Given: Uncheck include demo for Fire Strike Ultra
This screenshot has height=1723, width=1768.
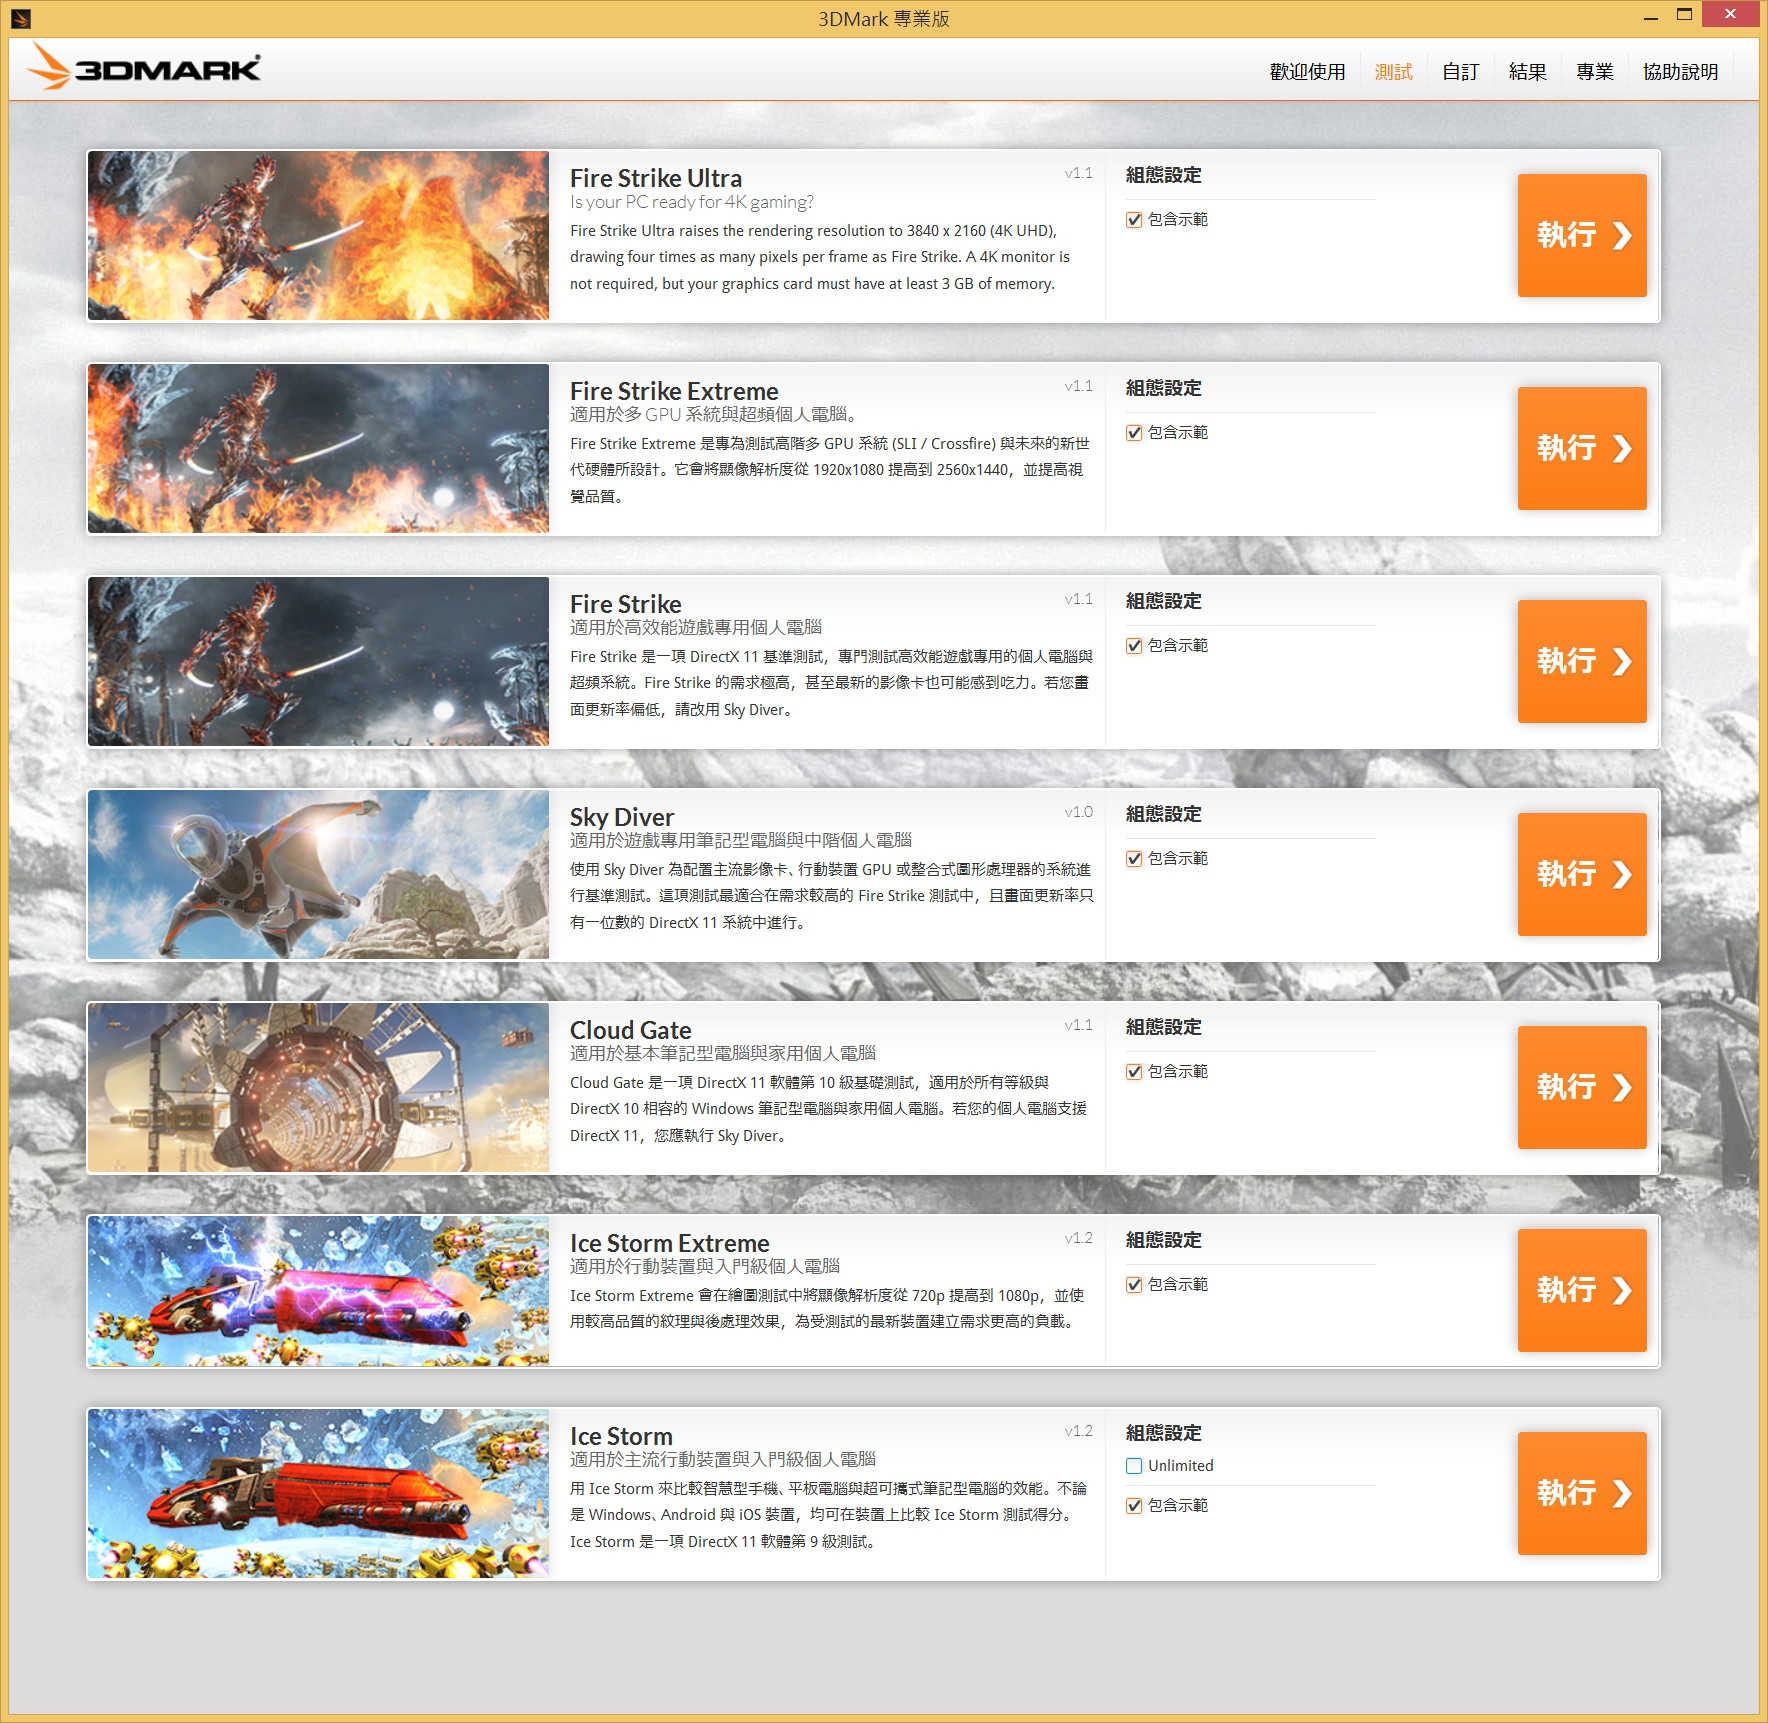Looking at the screenshot, I should tap(1134, 220).
